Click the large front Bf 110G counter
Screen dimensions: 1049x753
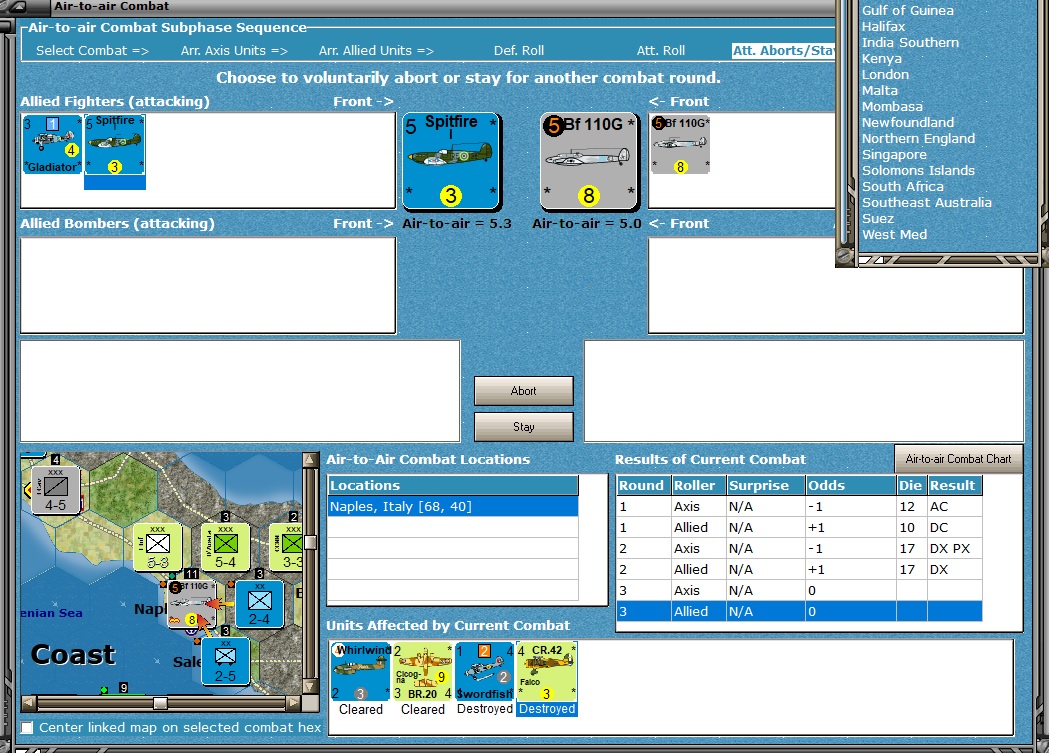[x=589, y=161]
